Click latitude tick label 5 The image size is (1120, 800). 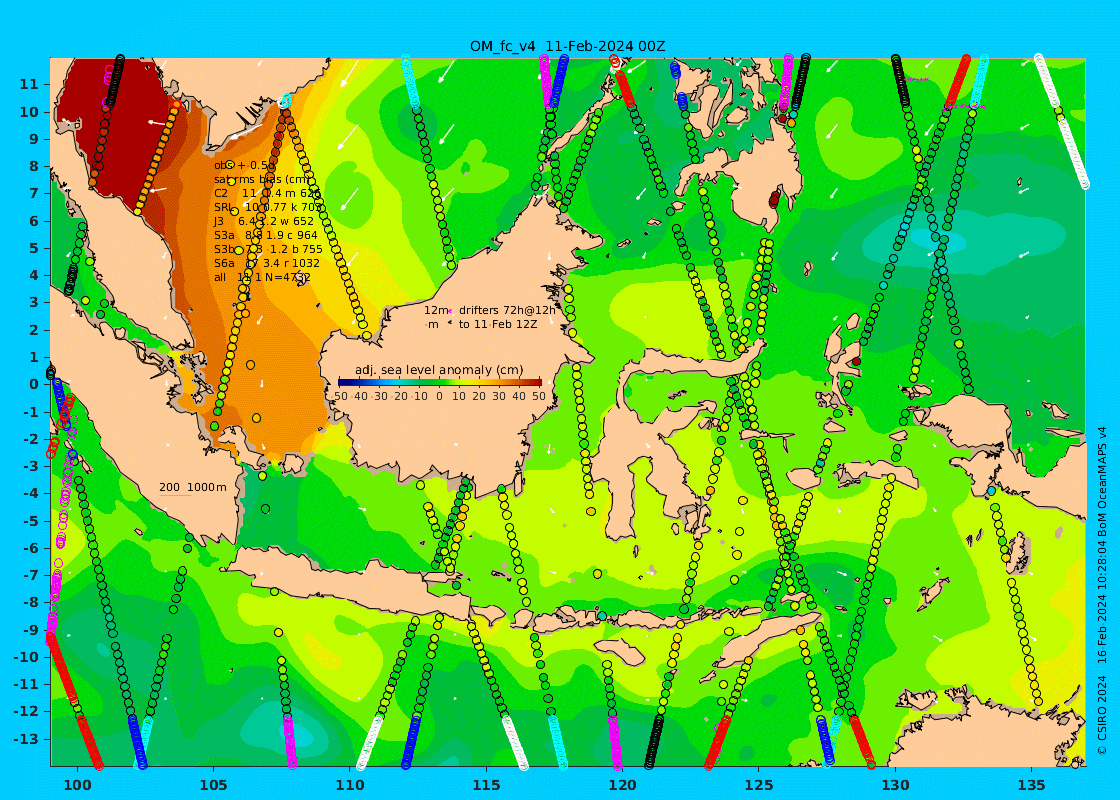click(x=34, y=248)
